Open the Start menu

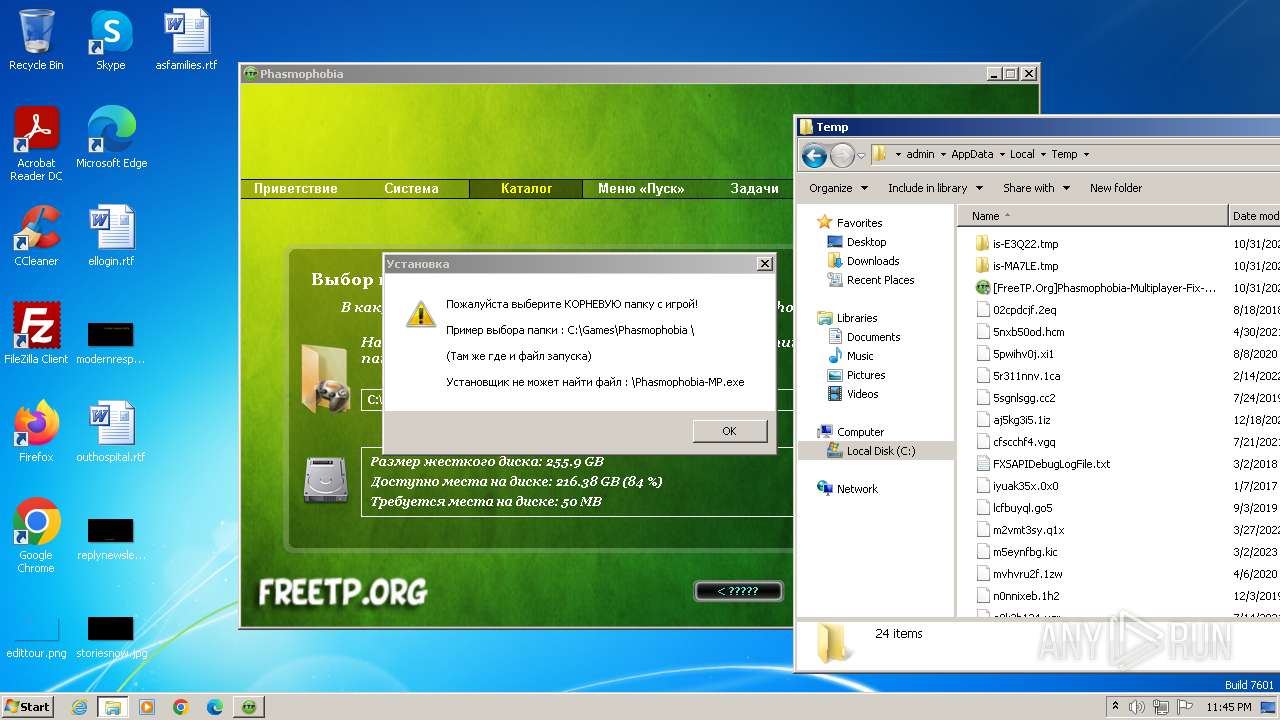[x=27, y=707]
